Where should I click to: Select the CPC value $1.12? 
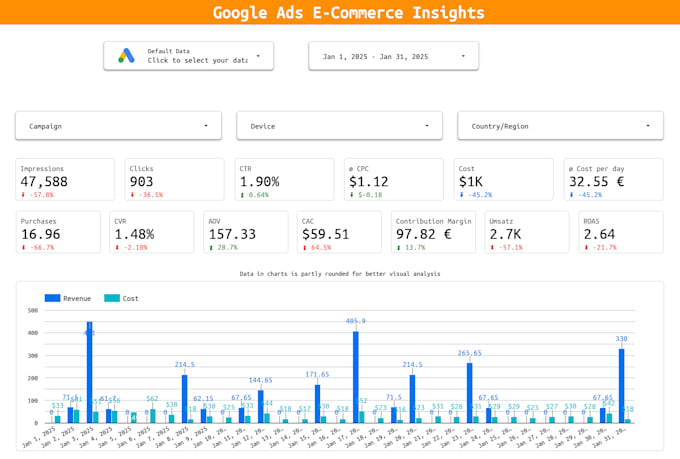tap(369, 181)
